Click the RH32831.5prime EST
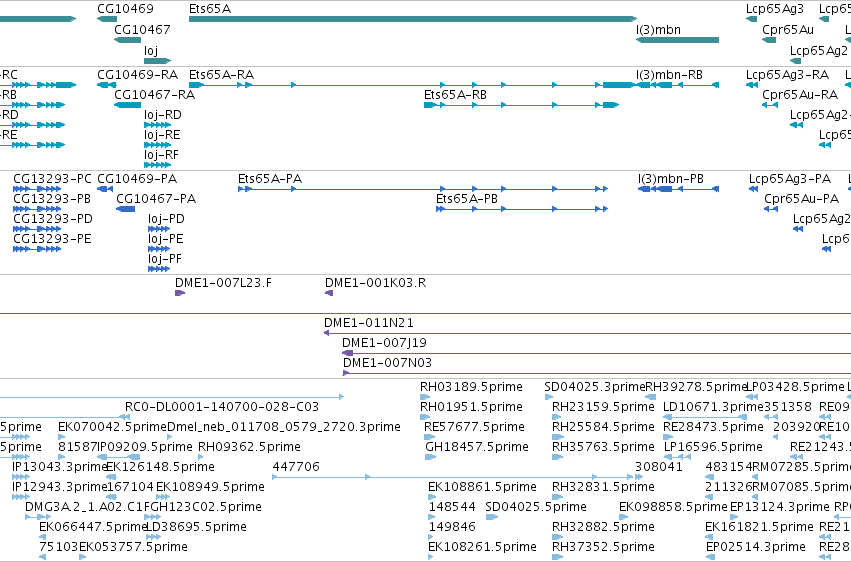Screen dimensions: 851x562 [557, 497]
